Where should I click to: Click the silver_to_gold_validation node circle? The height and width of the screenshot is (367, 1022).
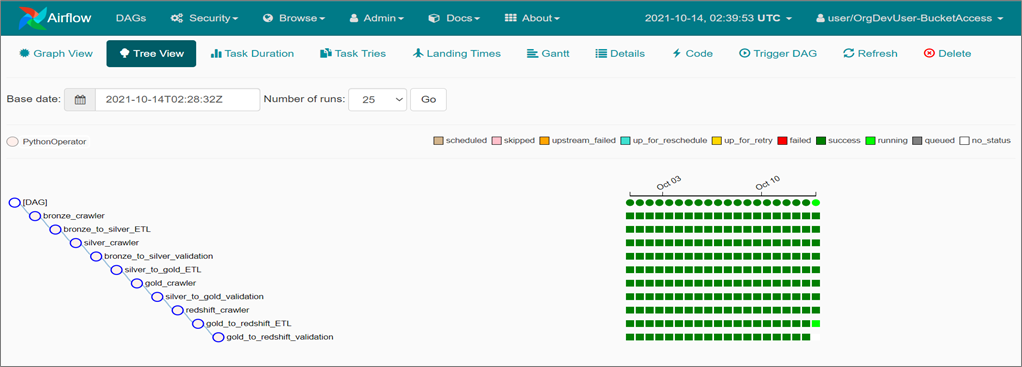tap(157, 297)
